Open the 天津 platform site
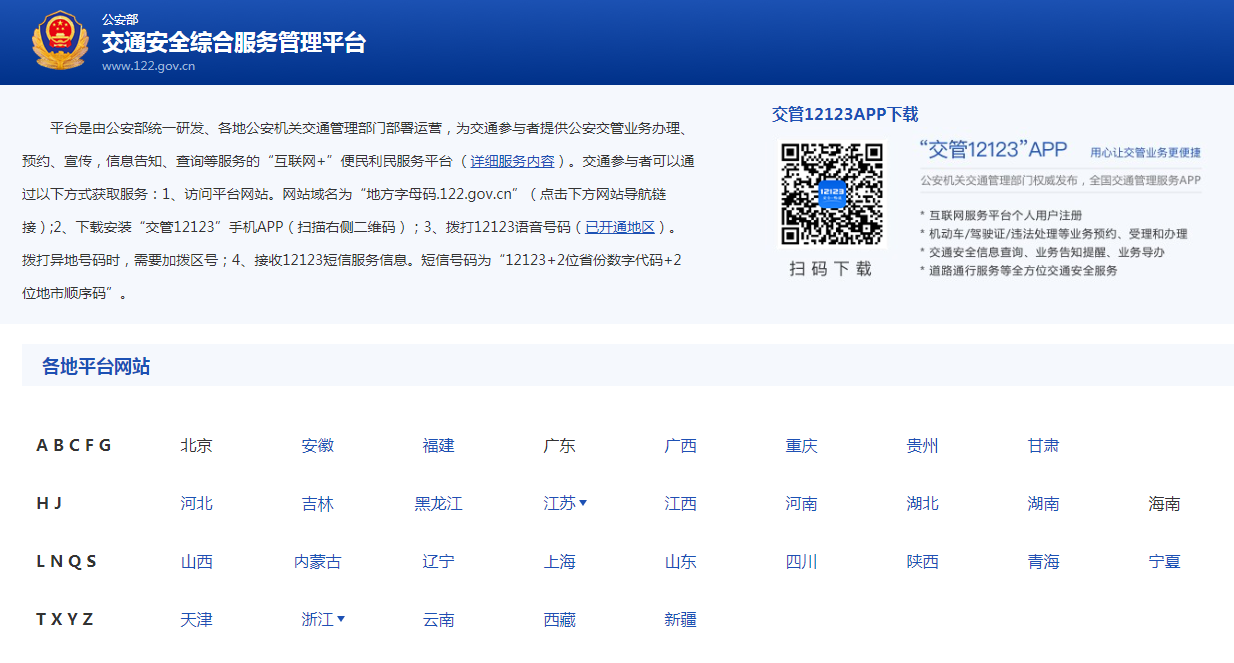The image size is (1234, 663). click(196, 620)
